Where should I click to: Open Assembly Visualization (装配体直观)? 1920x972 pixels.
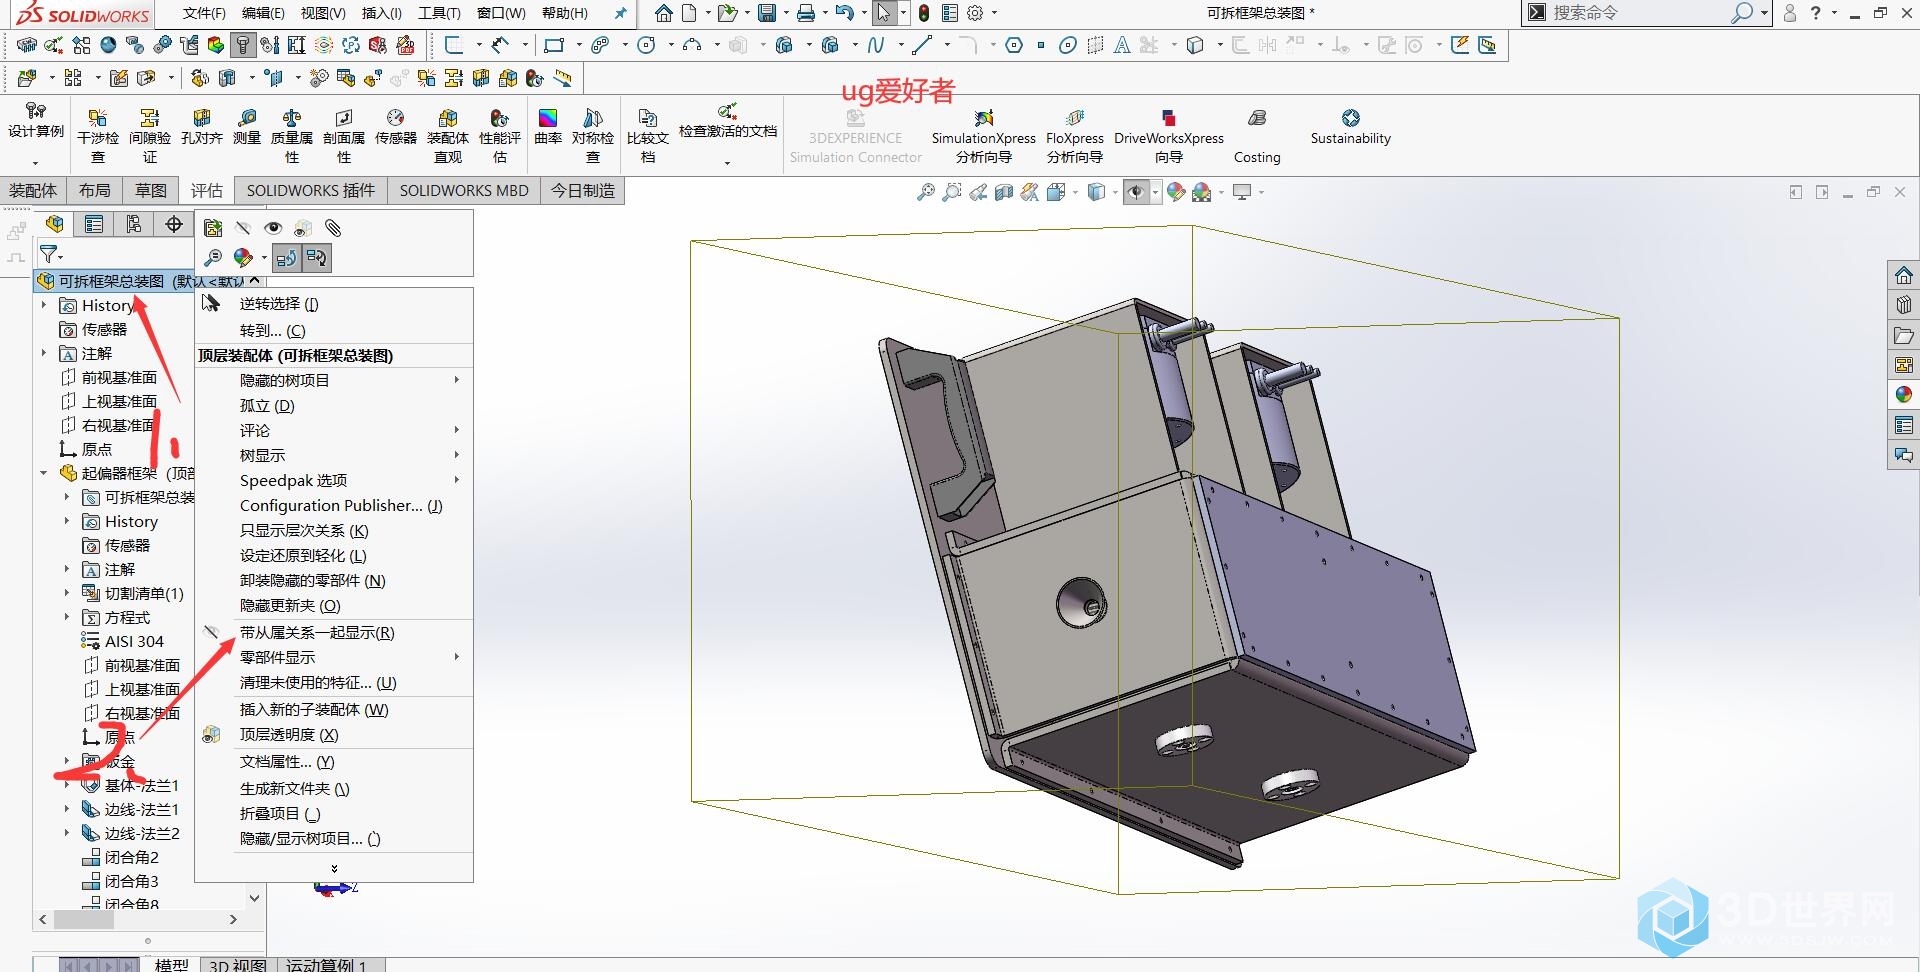448,136
